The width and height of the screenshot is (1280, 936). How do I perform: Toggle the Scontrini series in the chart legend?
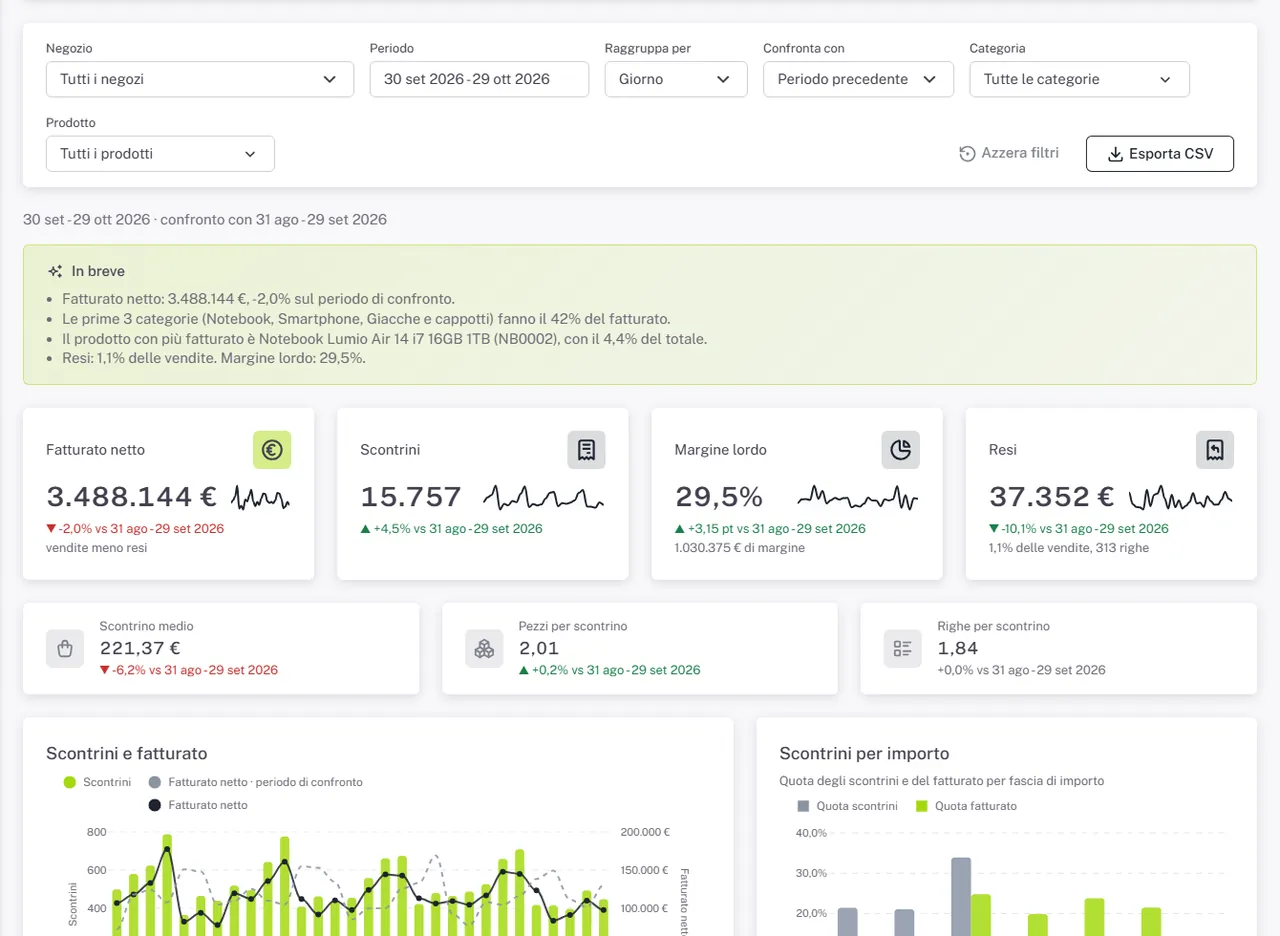[x=97, y=782]
